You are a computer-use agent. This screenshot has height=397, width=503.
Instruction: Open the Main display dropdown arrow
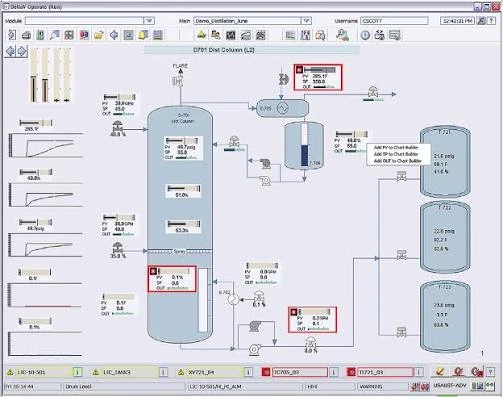pos(306,21)
